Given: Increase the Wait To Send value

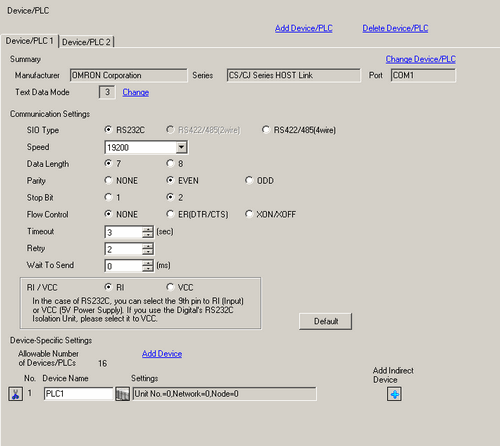Looking at the screenshot, I should [147, 263].
